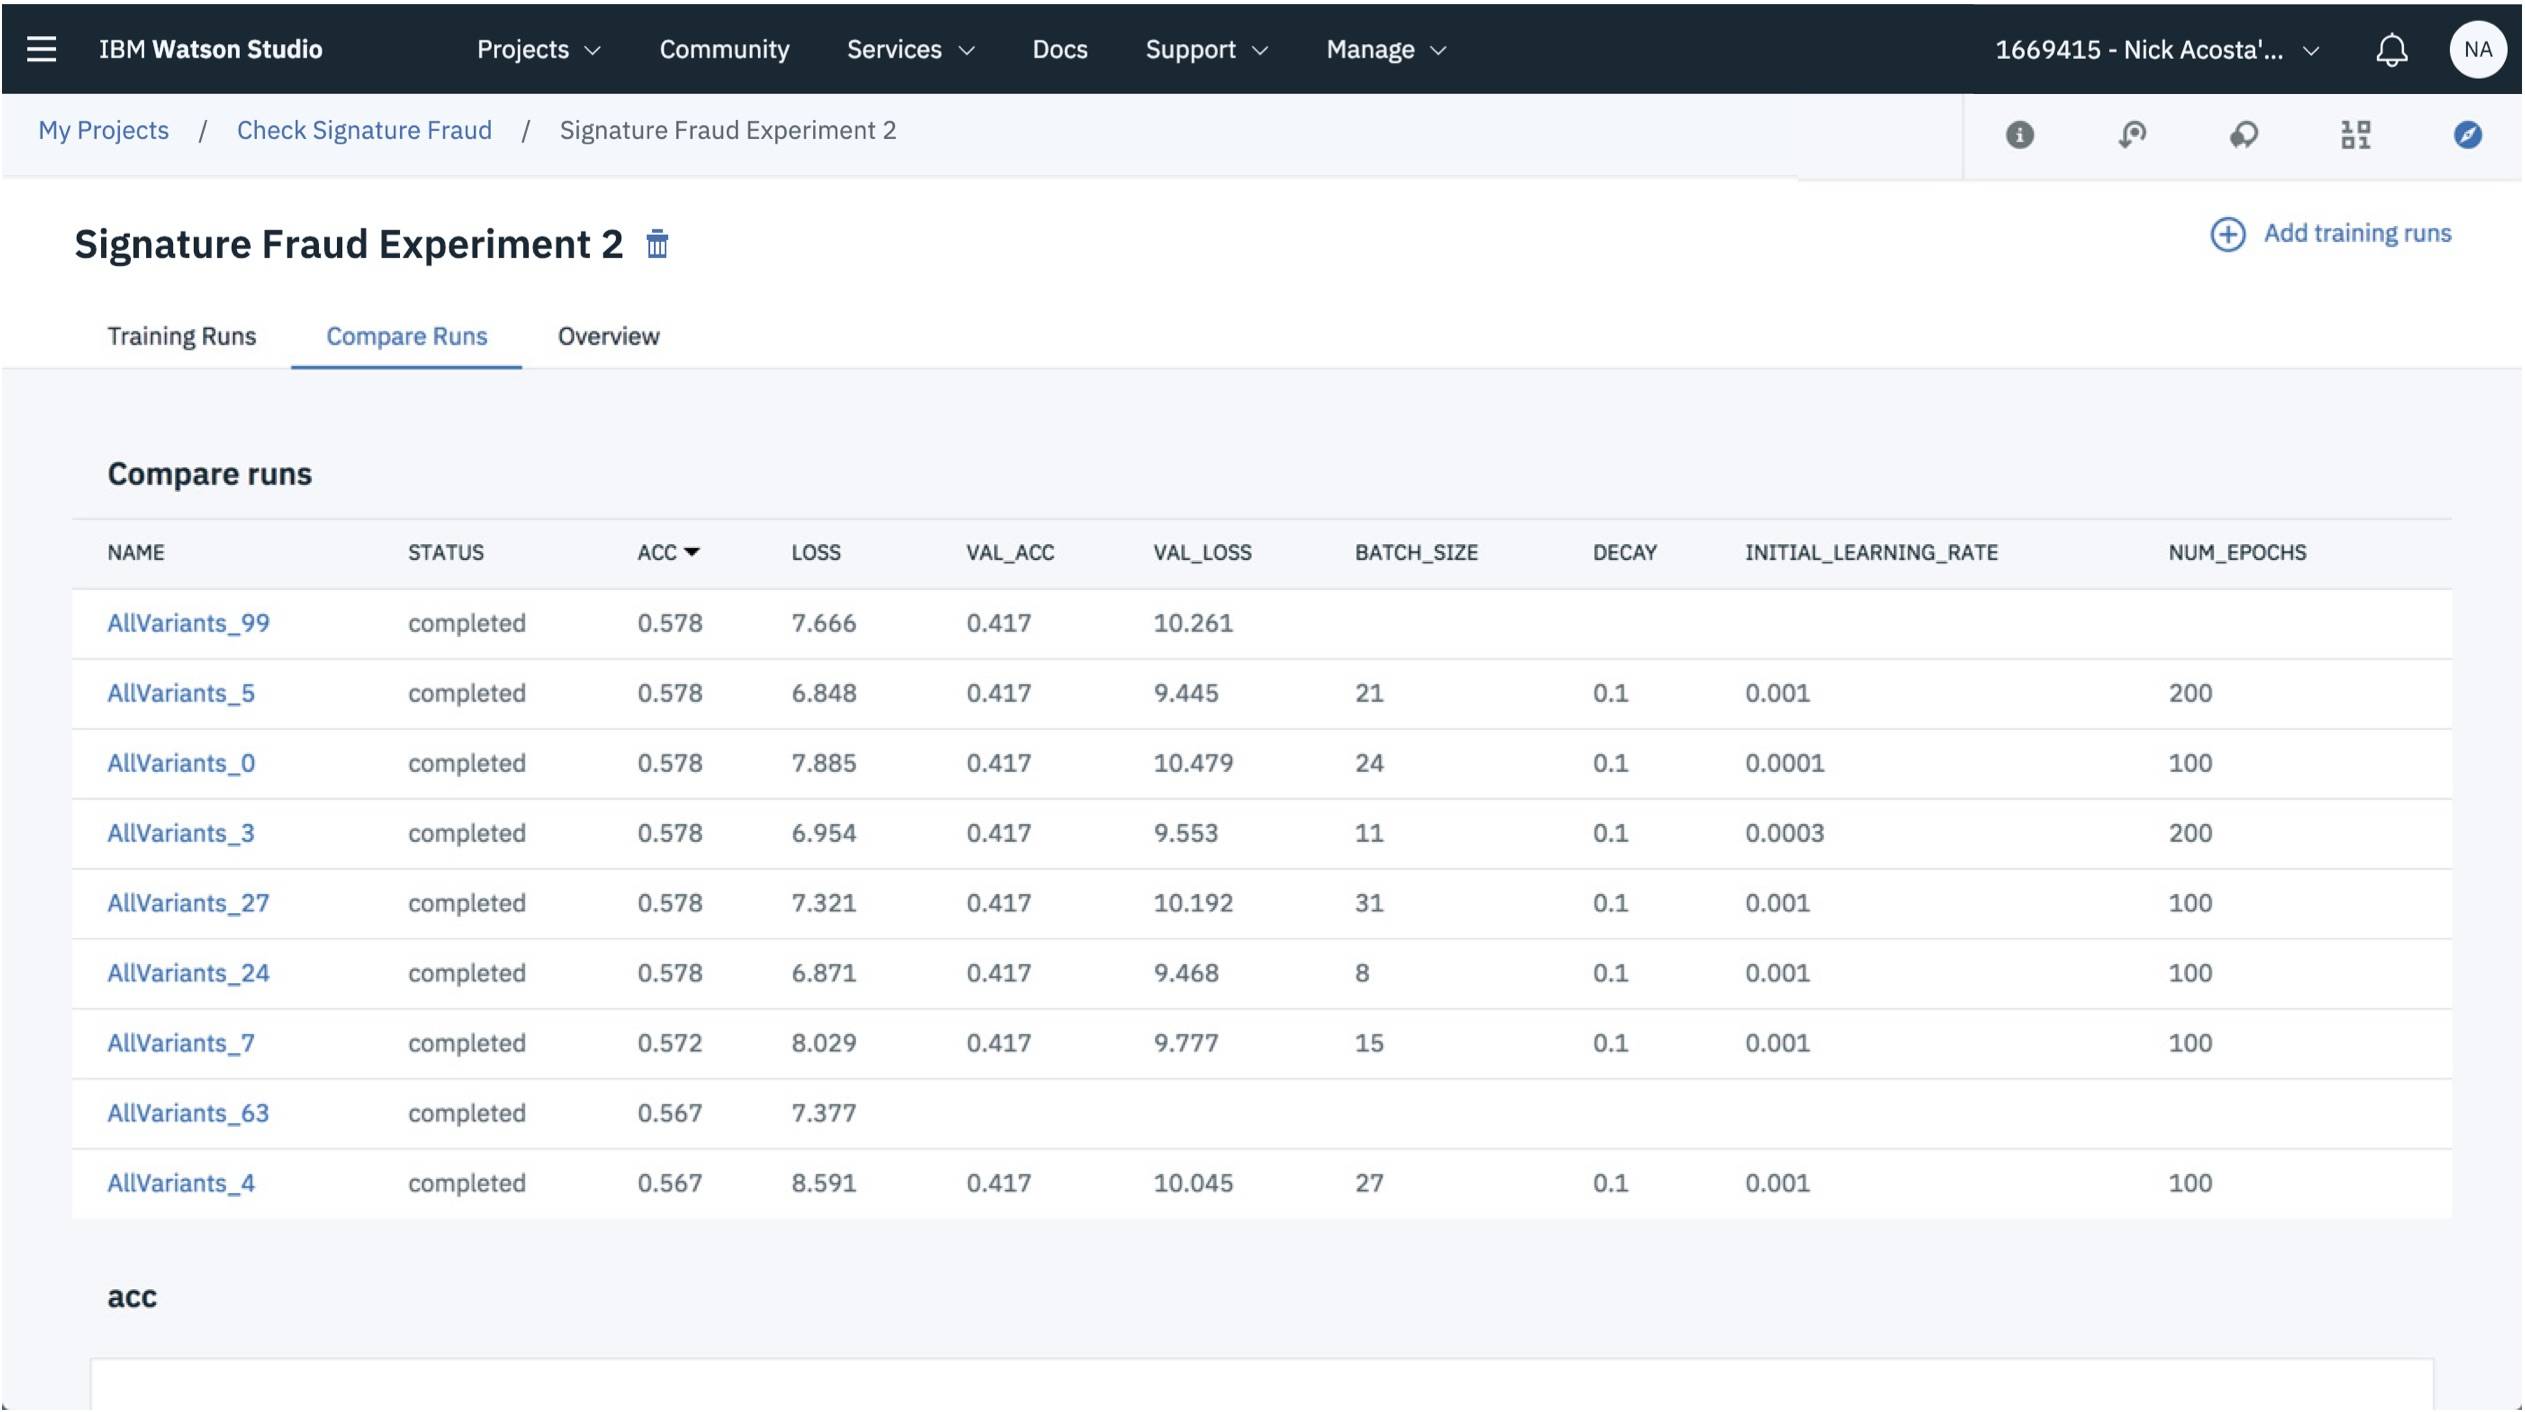Sort by the NAME column header
The width and height of the screenshot is (2525, 1412).
coord(135,552)
